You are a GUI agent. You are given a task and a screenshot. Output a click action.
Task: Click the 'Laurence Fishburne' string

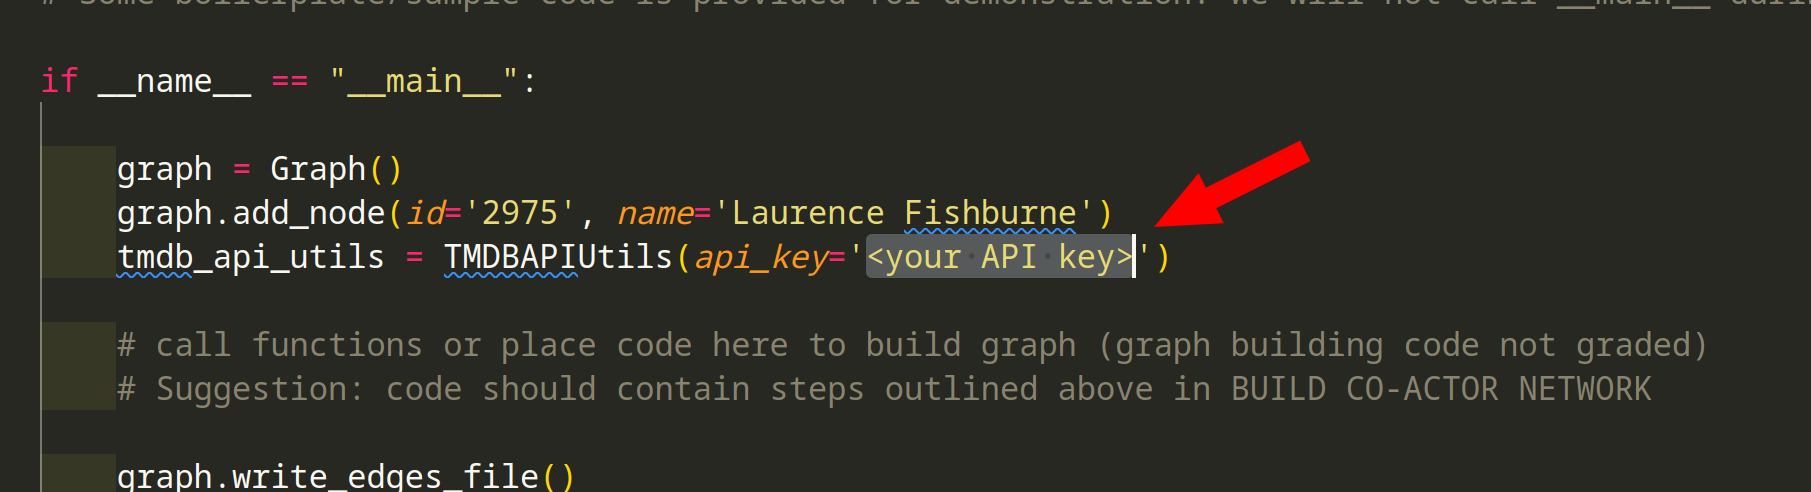click(904, 213)
